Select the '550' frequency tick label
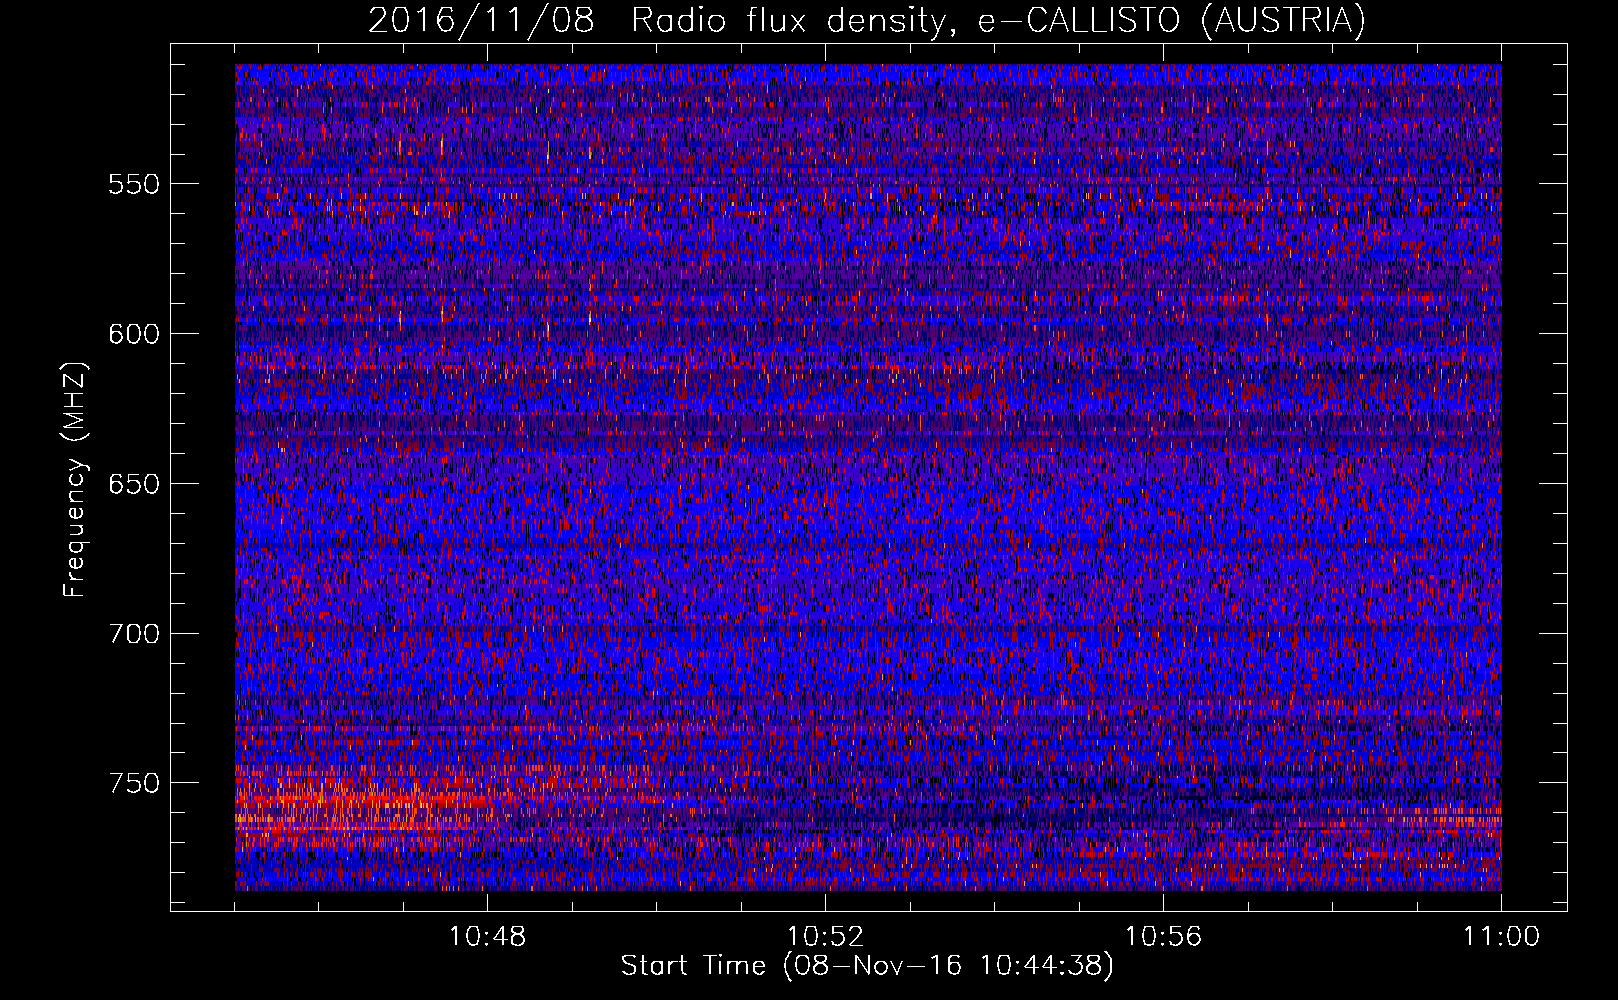This screenshot has width=1618, height=1000. click(x=133, y=184)
